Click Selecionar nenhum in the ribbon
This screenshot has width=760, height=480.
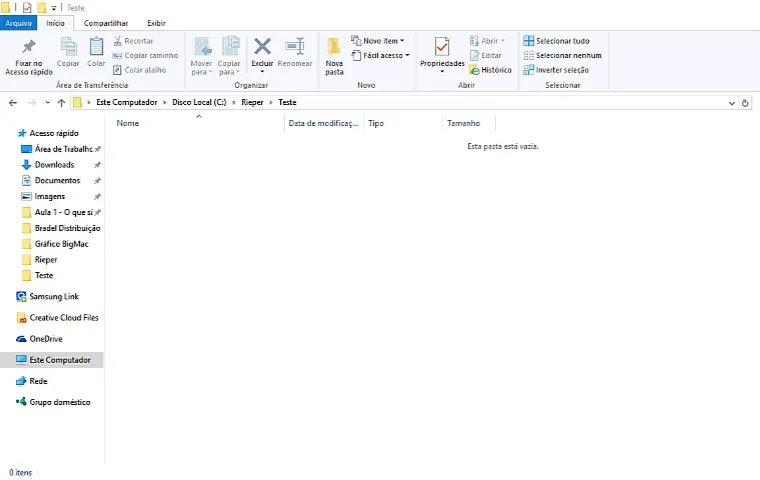(563, 55)
